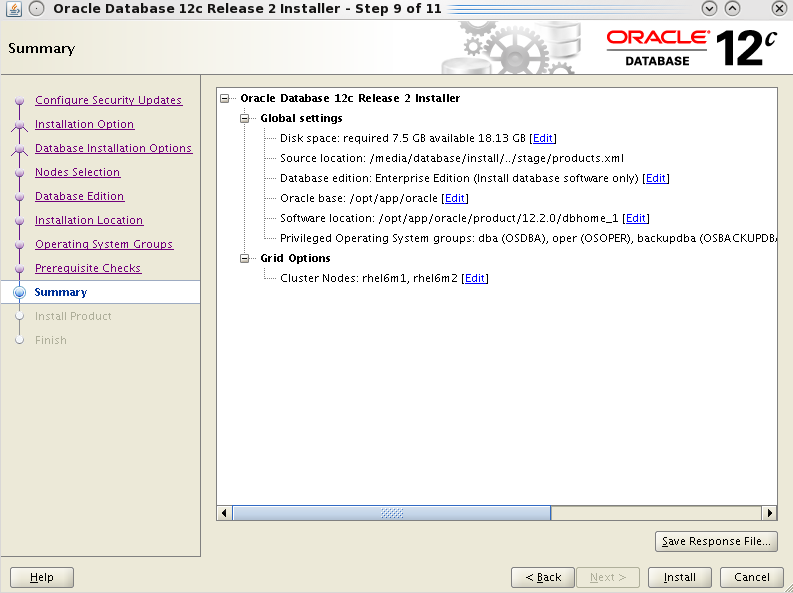The width and height of the screenshot is (793, 593).
Task: Click the scrollbar right arrow
Action: (x=769, y=513)
